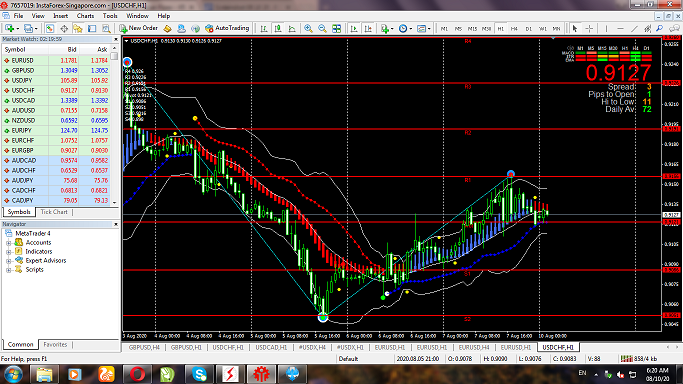Toggle Chart Shift icon

pyautogui.click(x=368, y=28)
